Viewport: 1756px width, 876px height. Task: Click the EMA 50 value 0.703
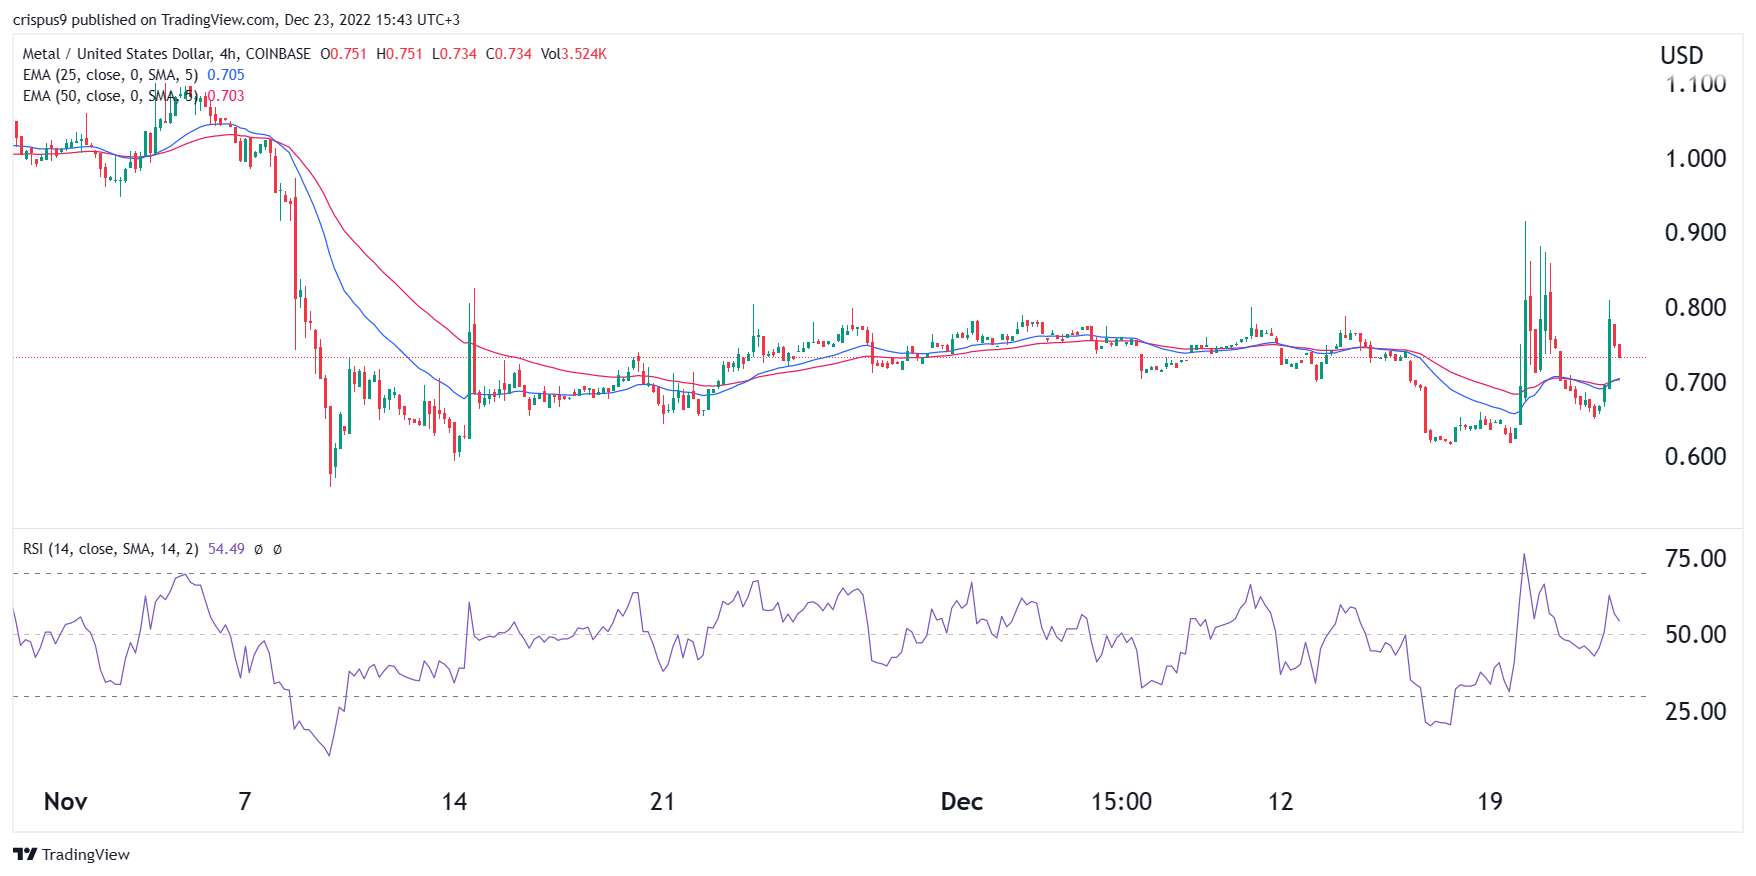click(225, 96)
